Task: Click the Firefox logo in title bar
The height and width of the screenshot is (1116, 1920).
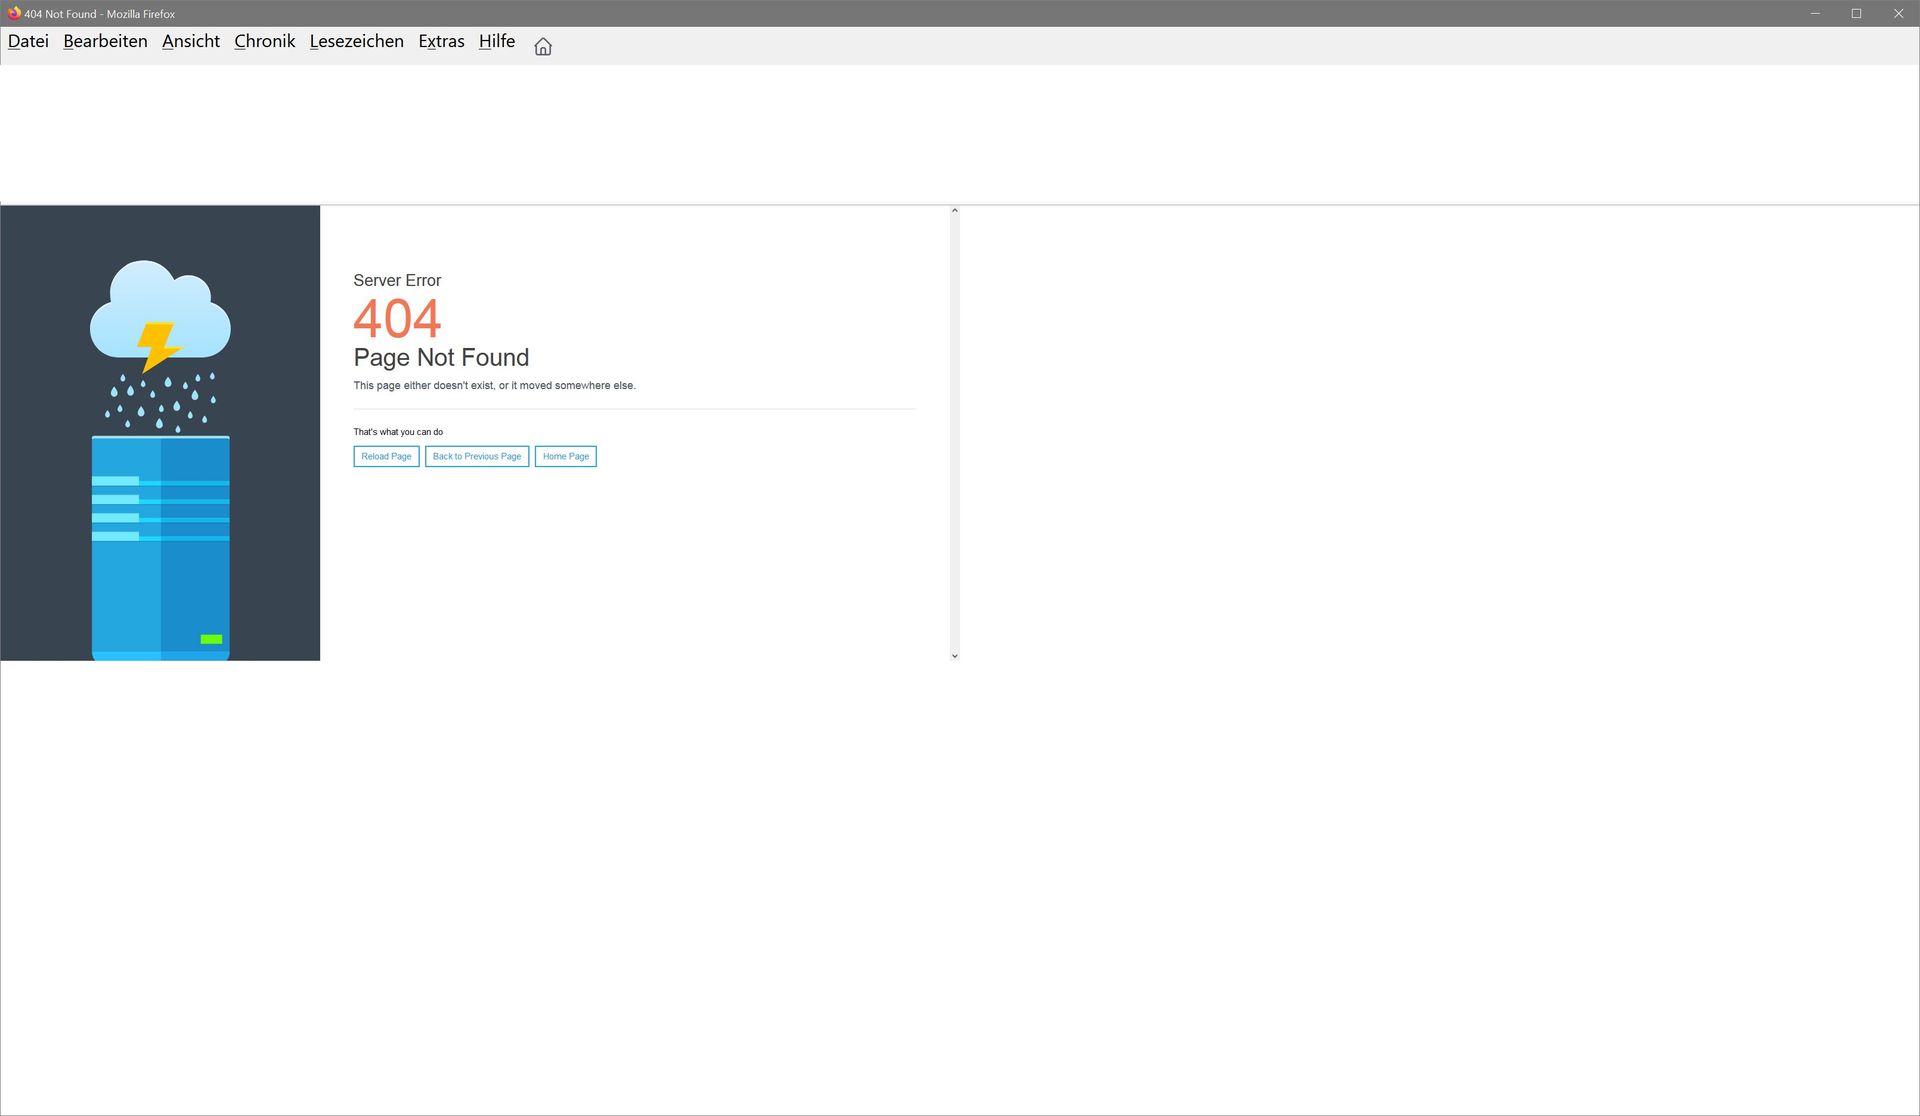Action: pyautogui.click(x=14, y=13)
